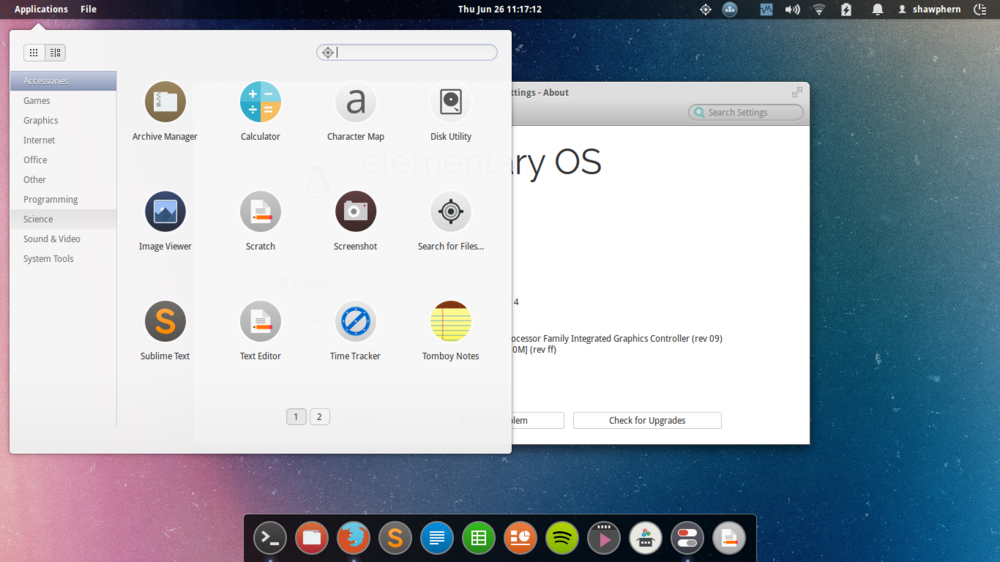Viewport: 1000px width, 562px height.
Task: Click the crosshair indicator in top panel
Action: [705, 9]
